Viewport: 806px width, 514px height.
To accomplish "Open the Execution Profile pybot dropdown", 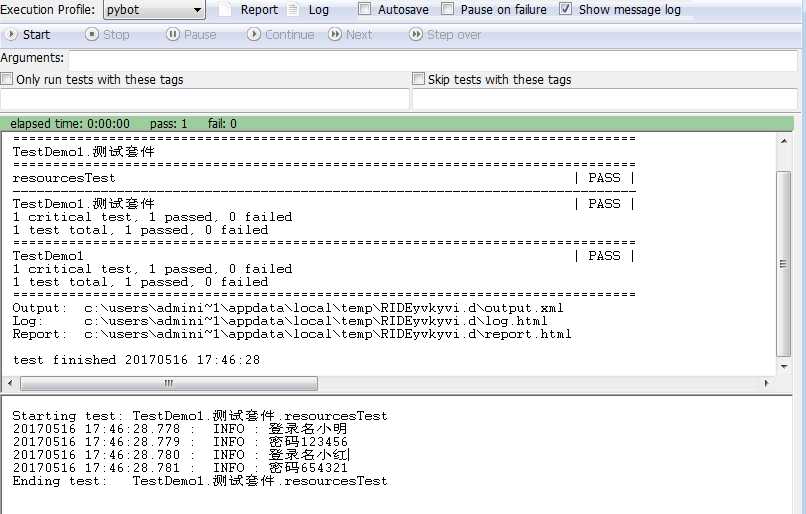I will tap(154, 10).
